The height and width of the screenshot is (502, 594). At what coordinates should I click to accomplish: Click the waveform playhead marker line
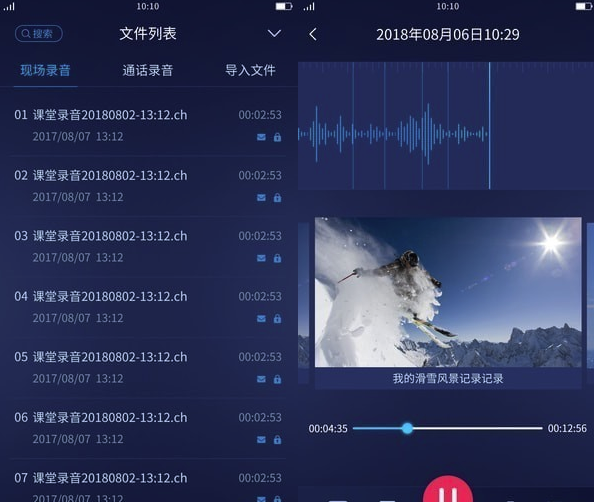[x=489, y=125]
